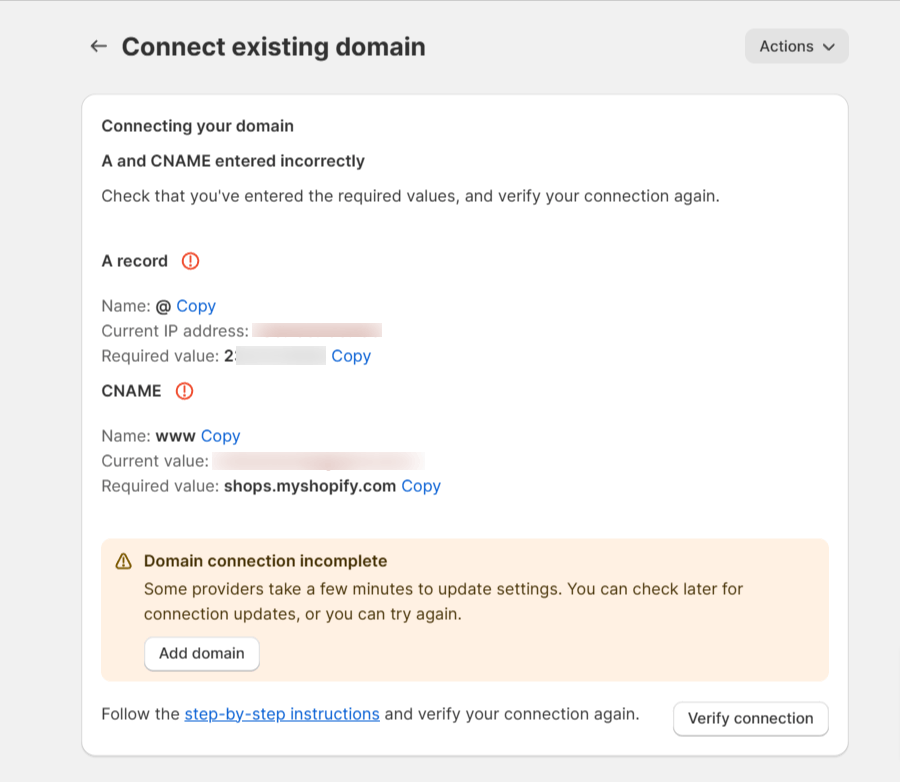
Task: Click the red error icon beside A record
Action: click(x=190, y=261)
